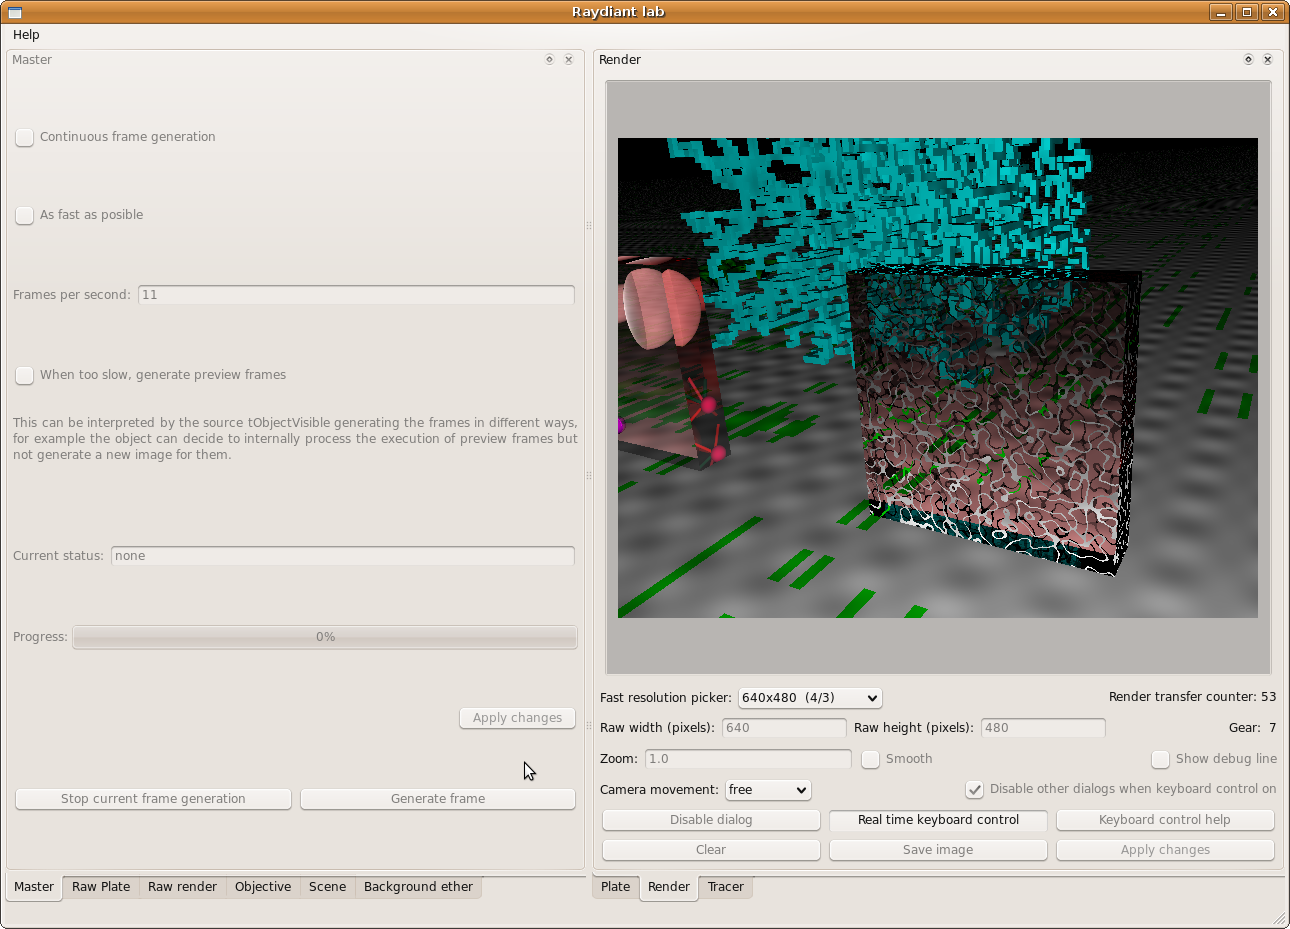This screenshot has height=929, width=1290.
Task: Select the Tracer tab
Action: pos(725,887)
